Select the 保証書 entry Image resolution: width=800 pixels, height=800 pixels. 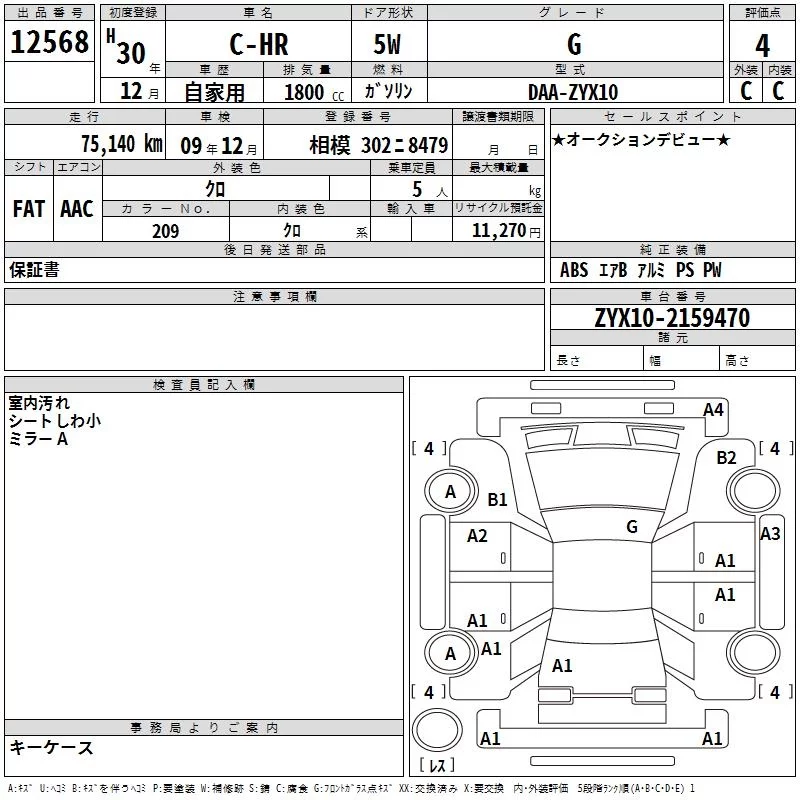34,270
